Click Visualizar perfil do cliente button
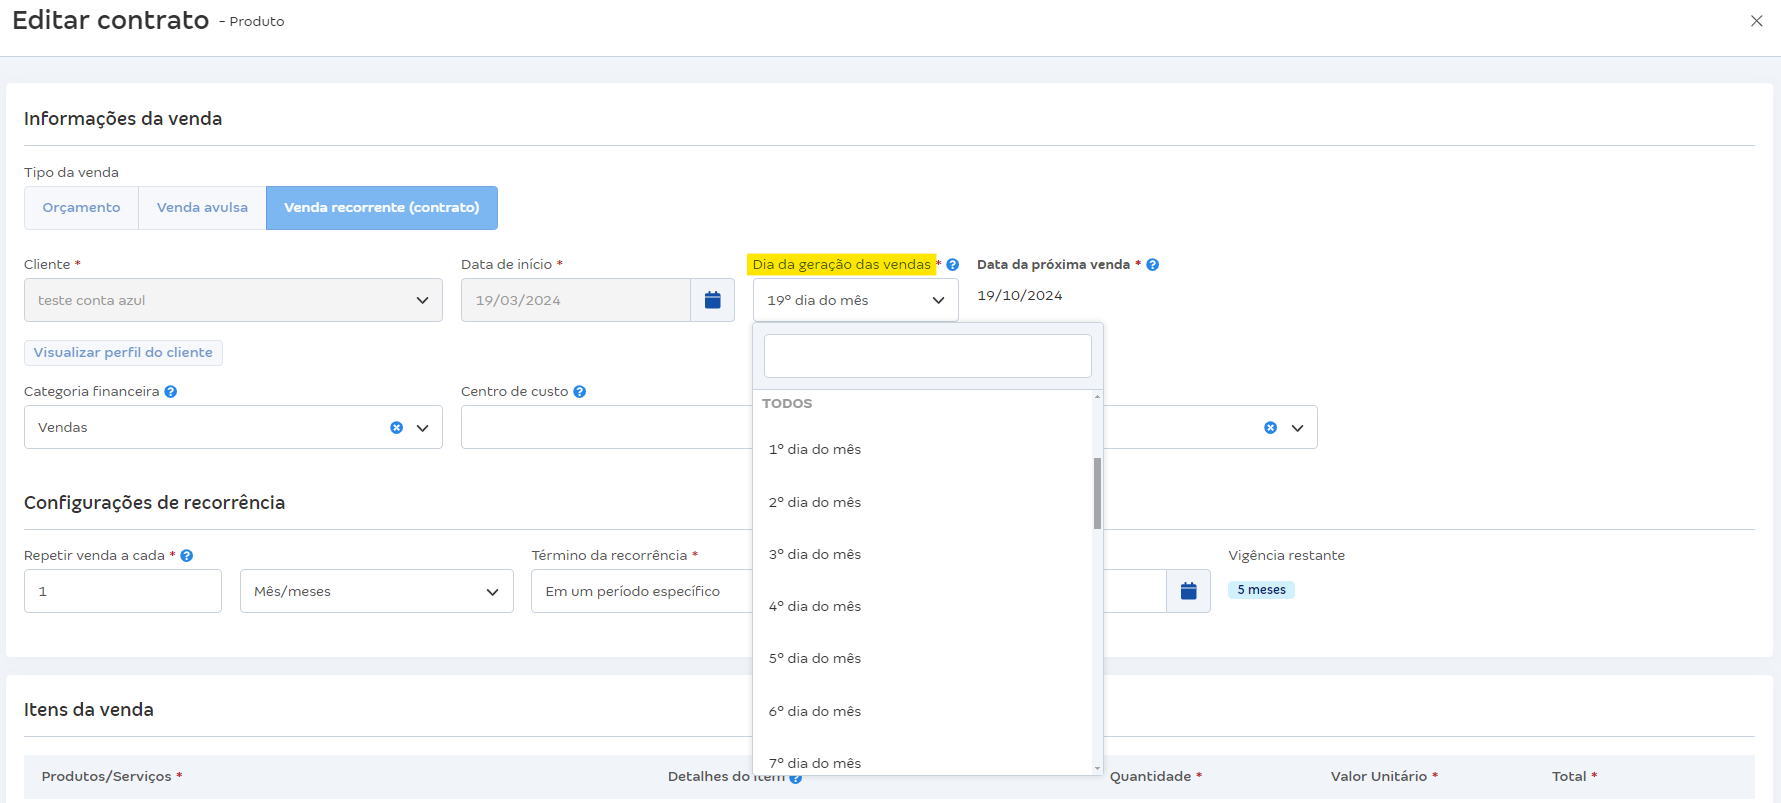The width and height of the screenshot is (1781, 803). 123,353
